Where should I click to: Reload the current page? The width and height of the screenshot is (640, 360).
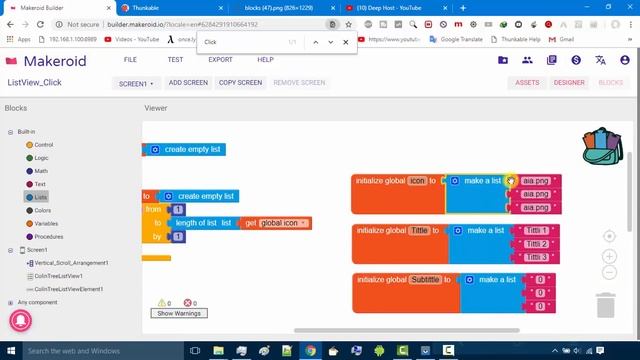pyautogui.click(x=40, y=24)
